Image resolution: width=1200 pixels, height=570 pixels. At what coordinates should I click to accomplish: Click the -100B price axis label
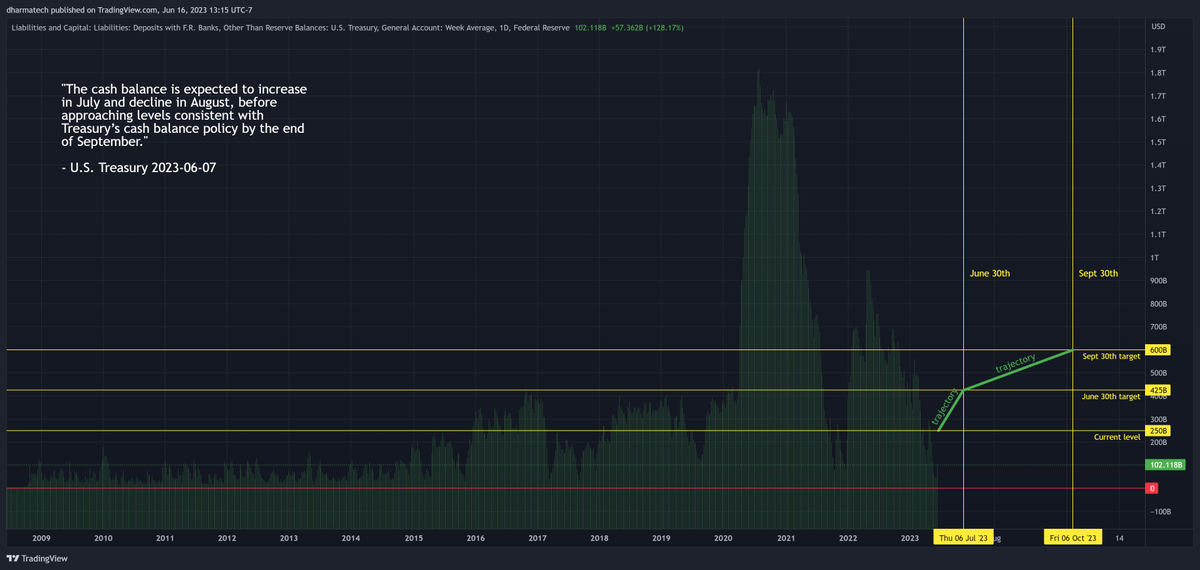pyautogui.click(x=1160, y=512)
